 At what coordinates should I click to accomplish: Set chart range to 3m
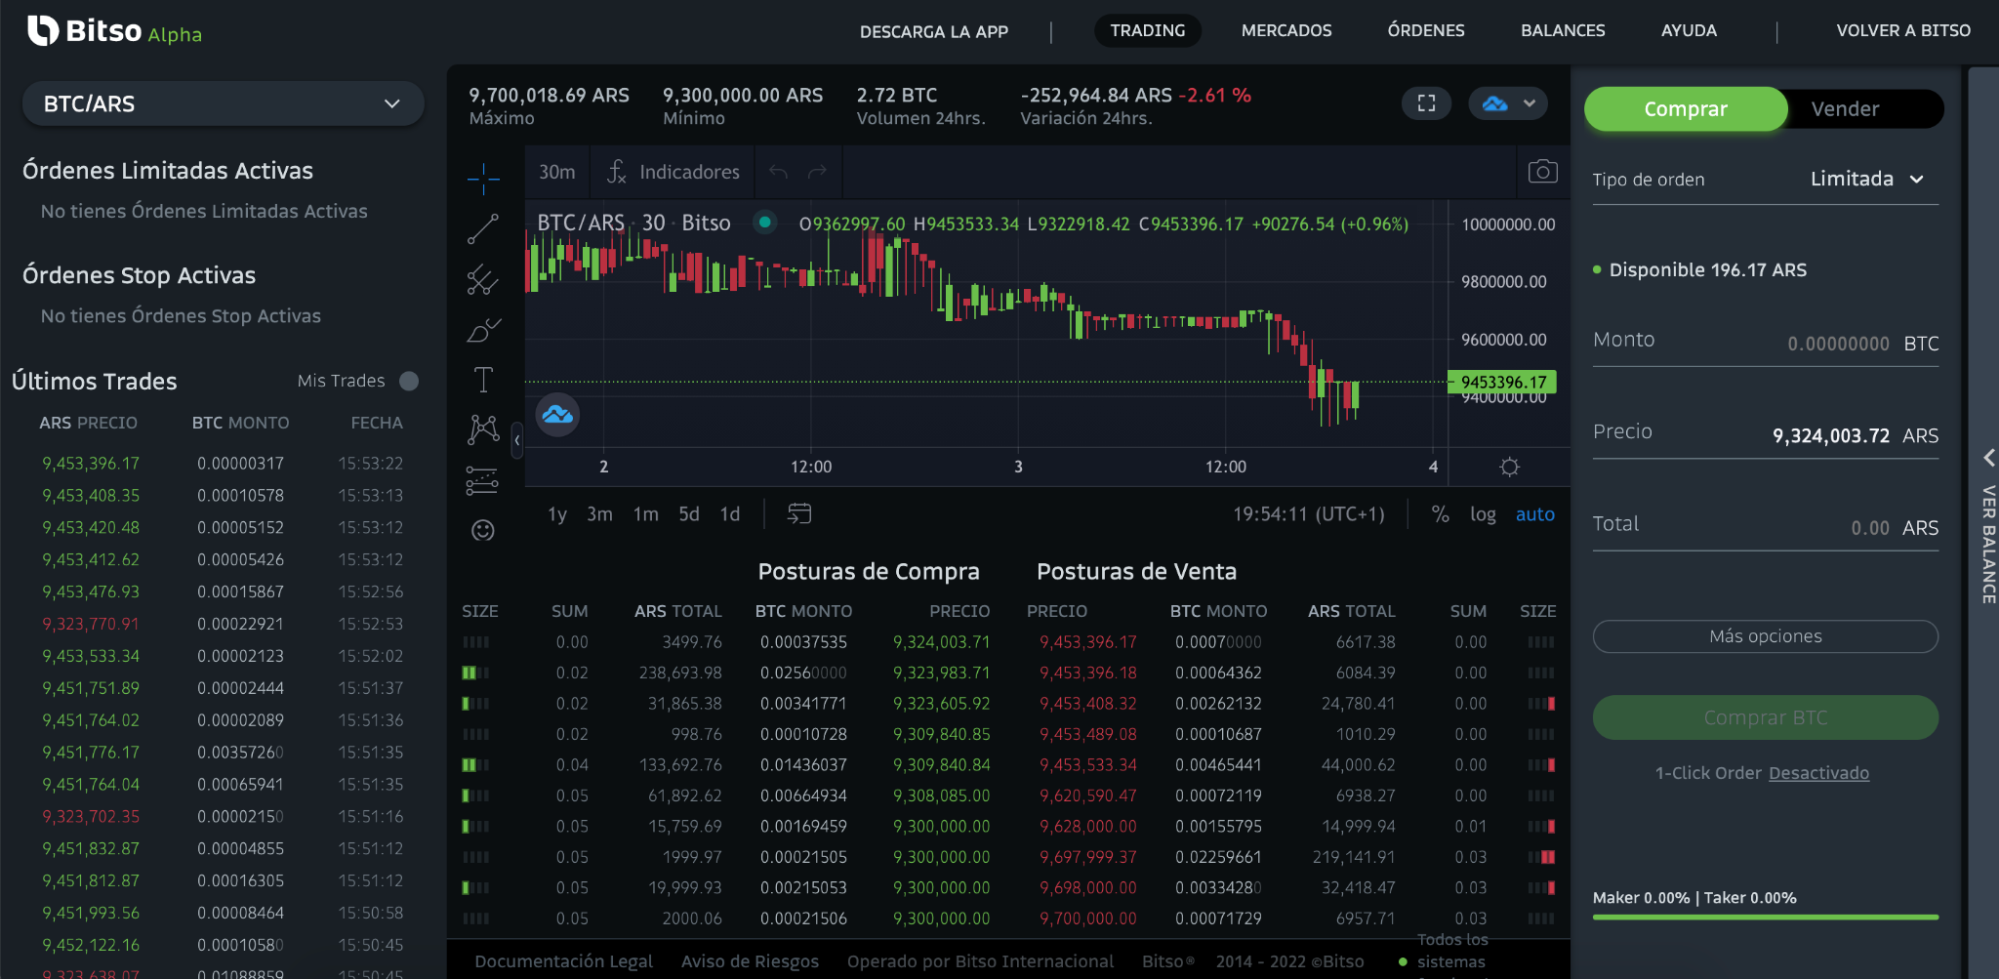[x=600, y=514]
